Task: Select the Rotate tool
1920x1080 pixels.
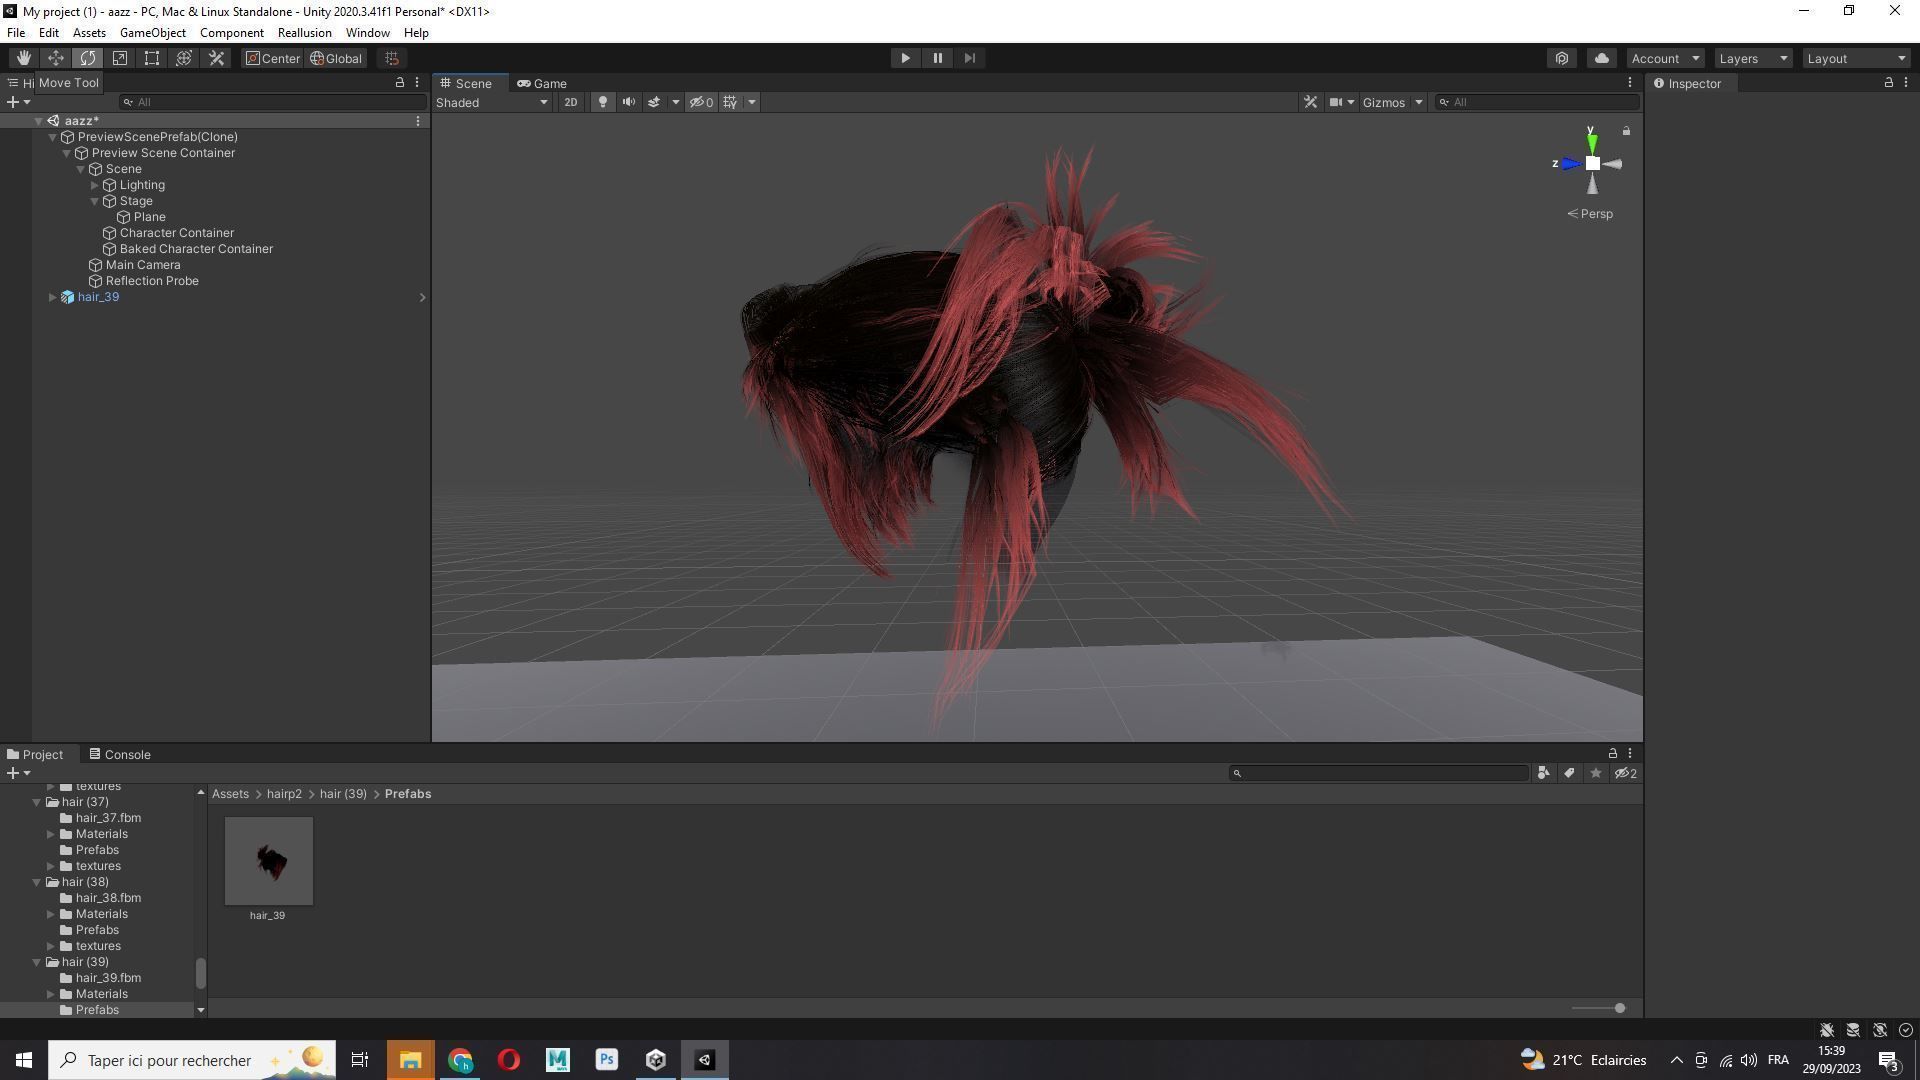Action: click(x=88, y=58)
